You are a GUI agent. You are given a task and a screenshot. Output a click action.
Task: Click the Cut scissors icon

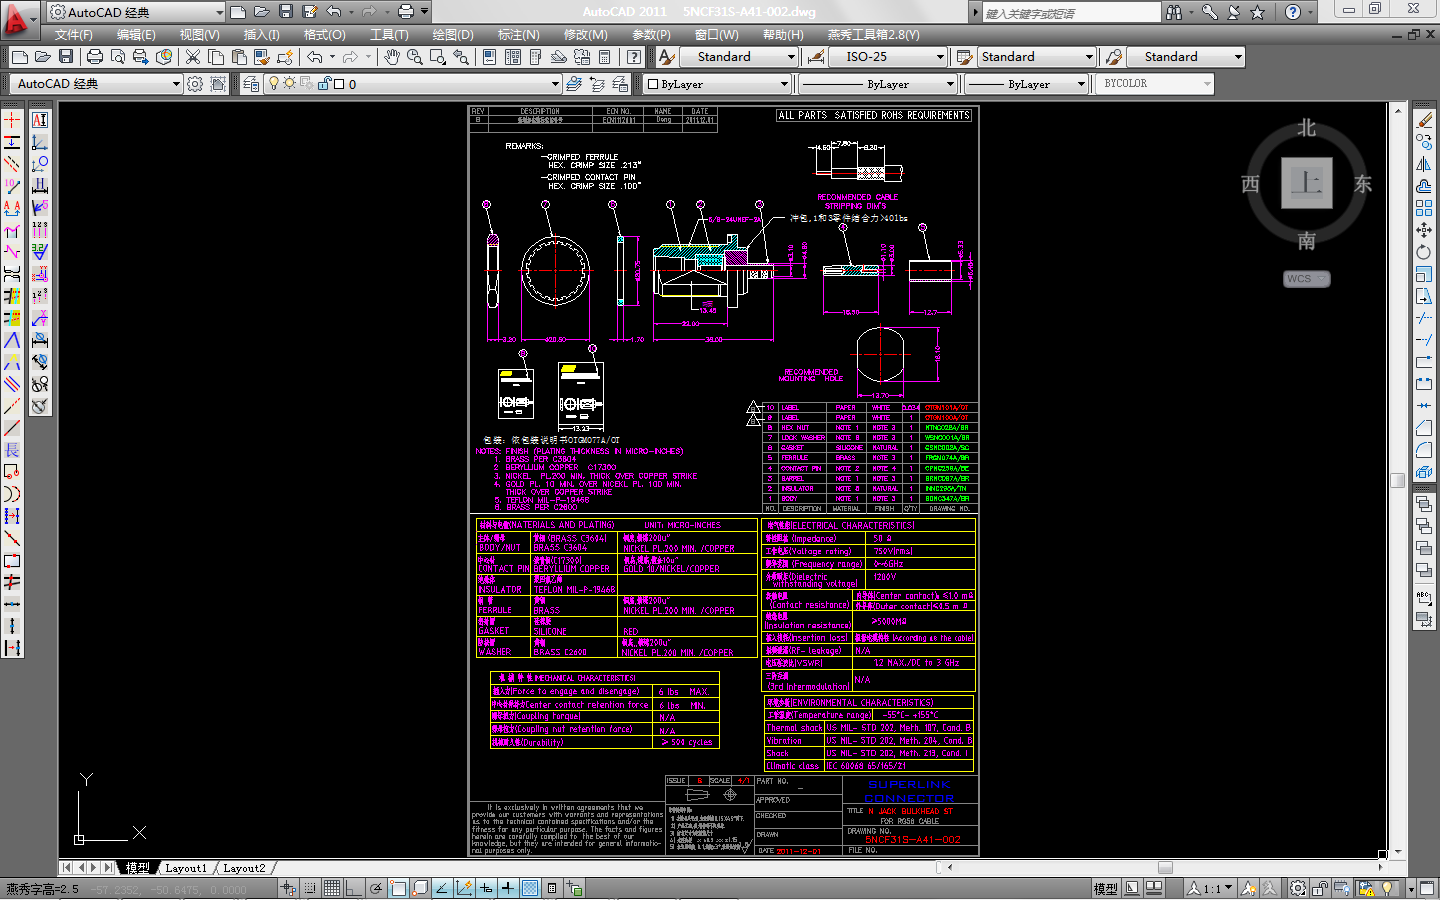(193, 57)
